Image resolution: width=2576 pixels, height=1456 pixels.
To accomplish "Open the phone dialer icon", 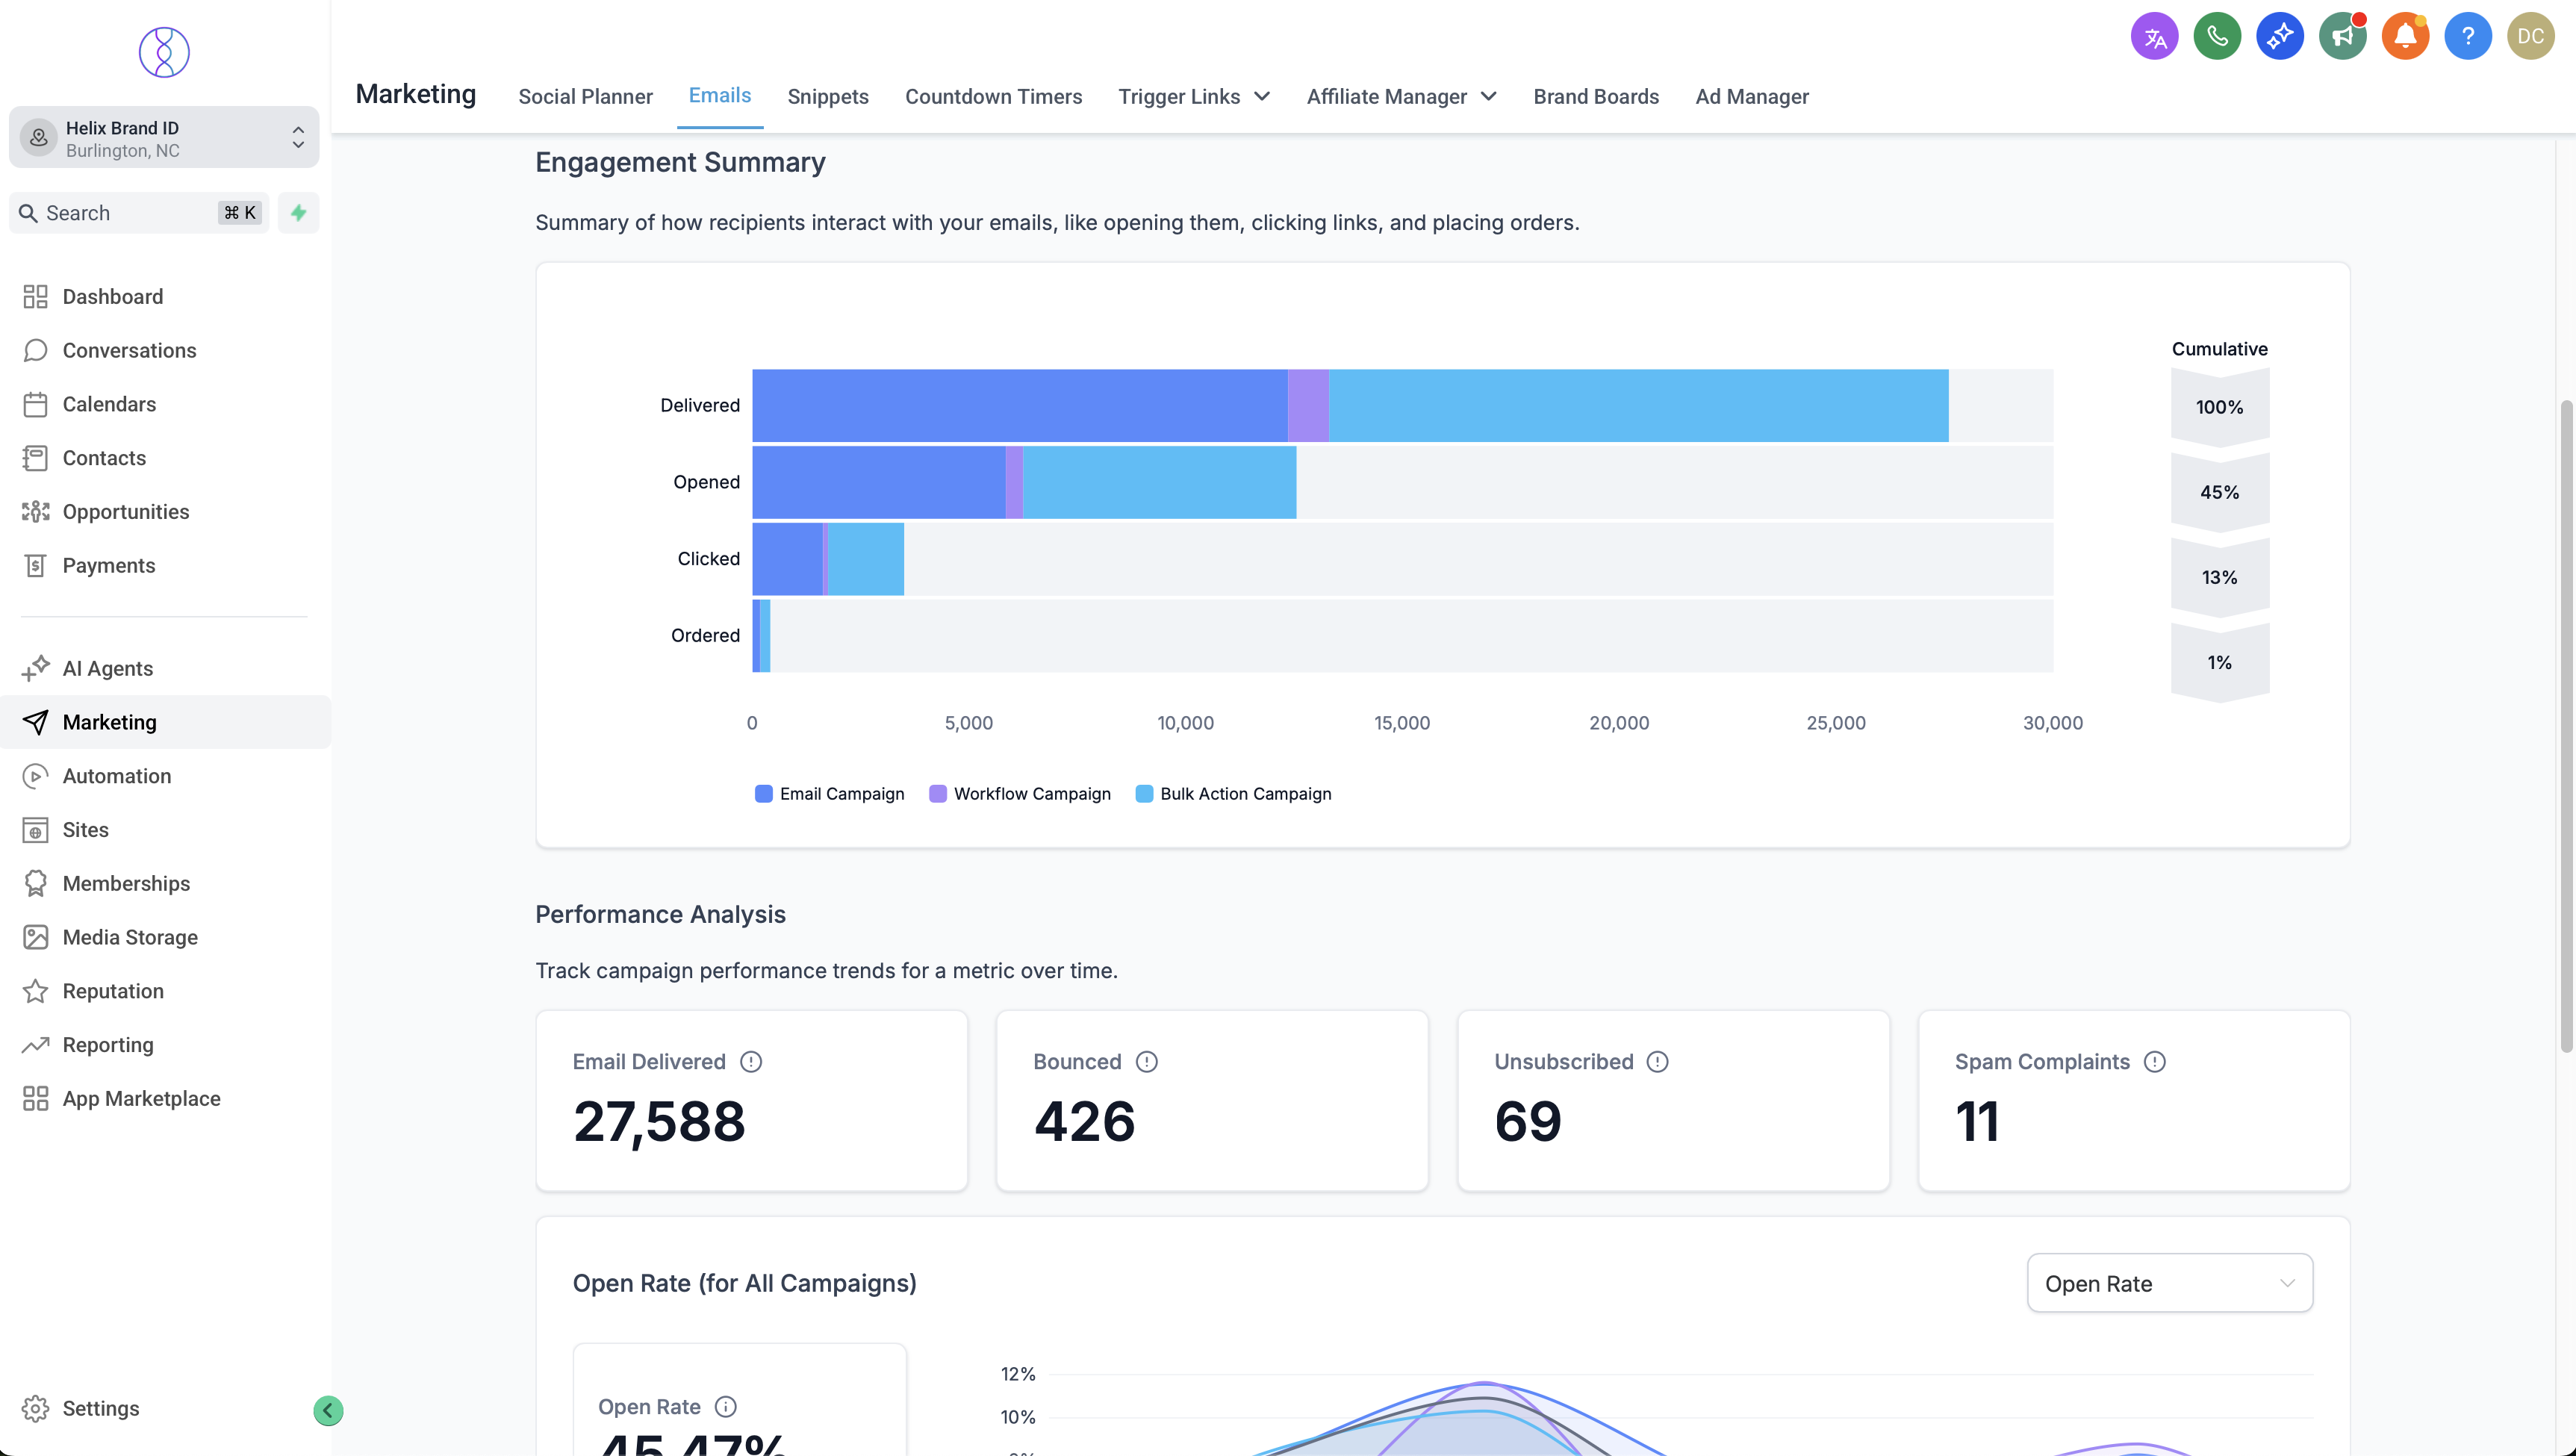I will pos(2217,37).
